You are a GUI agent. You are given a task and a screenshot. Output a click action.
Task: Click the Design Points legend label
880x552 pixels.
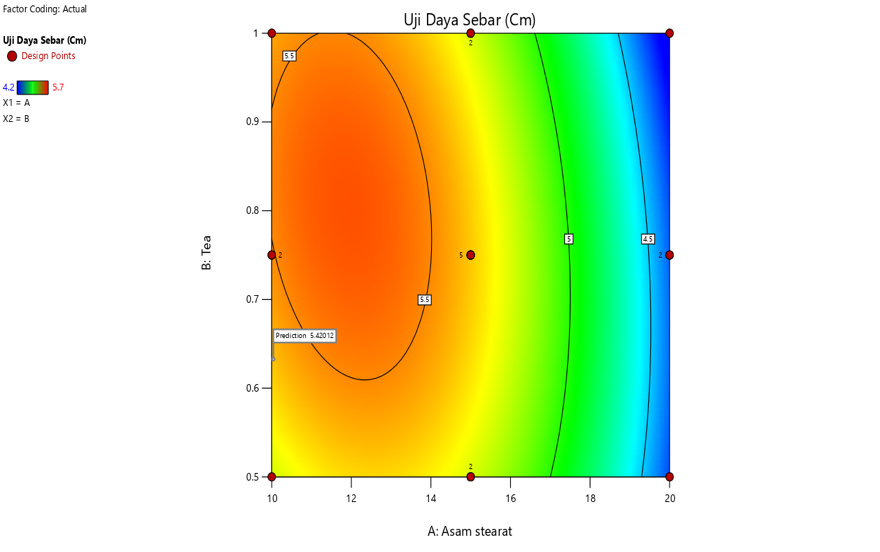click(48, 56)
